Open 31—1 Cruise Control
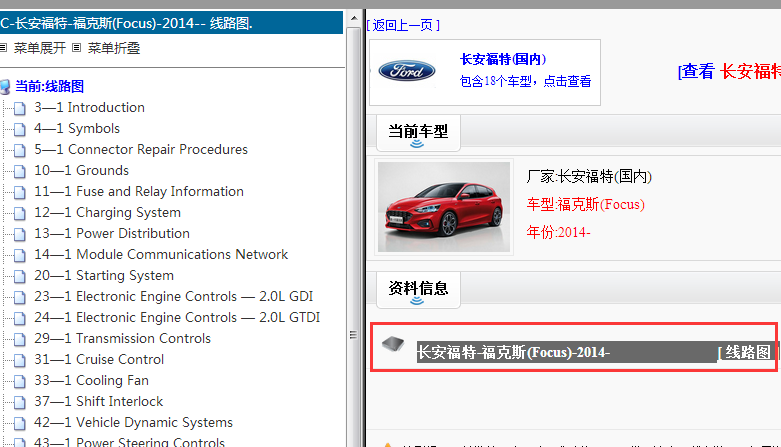Viewport: 781px width, 447px height. (x=99, y=359)
